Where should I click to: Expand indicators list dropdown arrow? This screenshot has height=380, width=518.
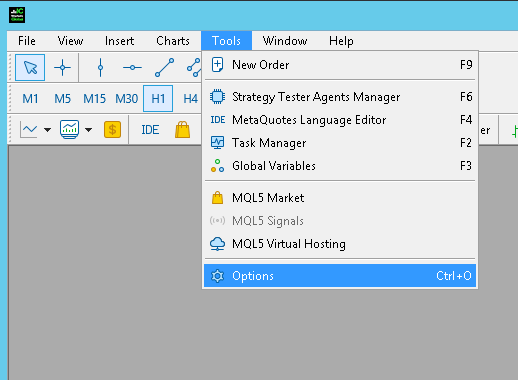(x=88, y=130)
